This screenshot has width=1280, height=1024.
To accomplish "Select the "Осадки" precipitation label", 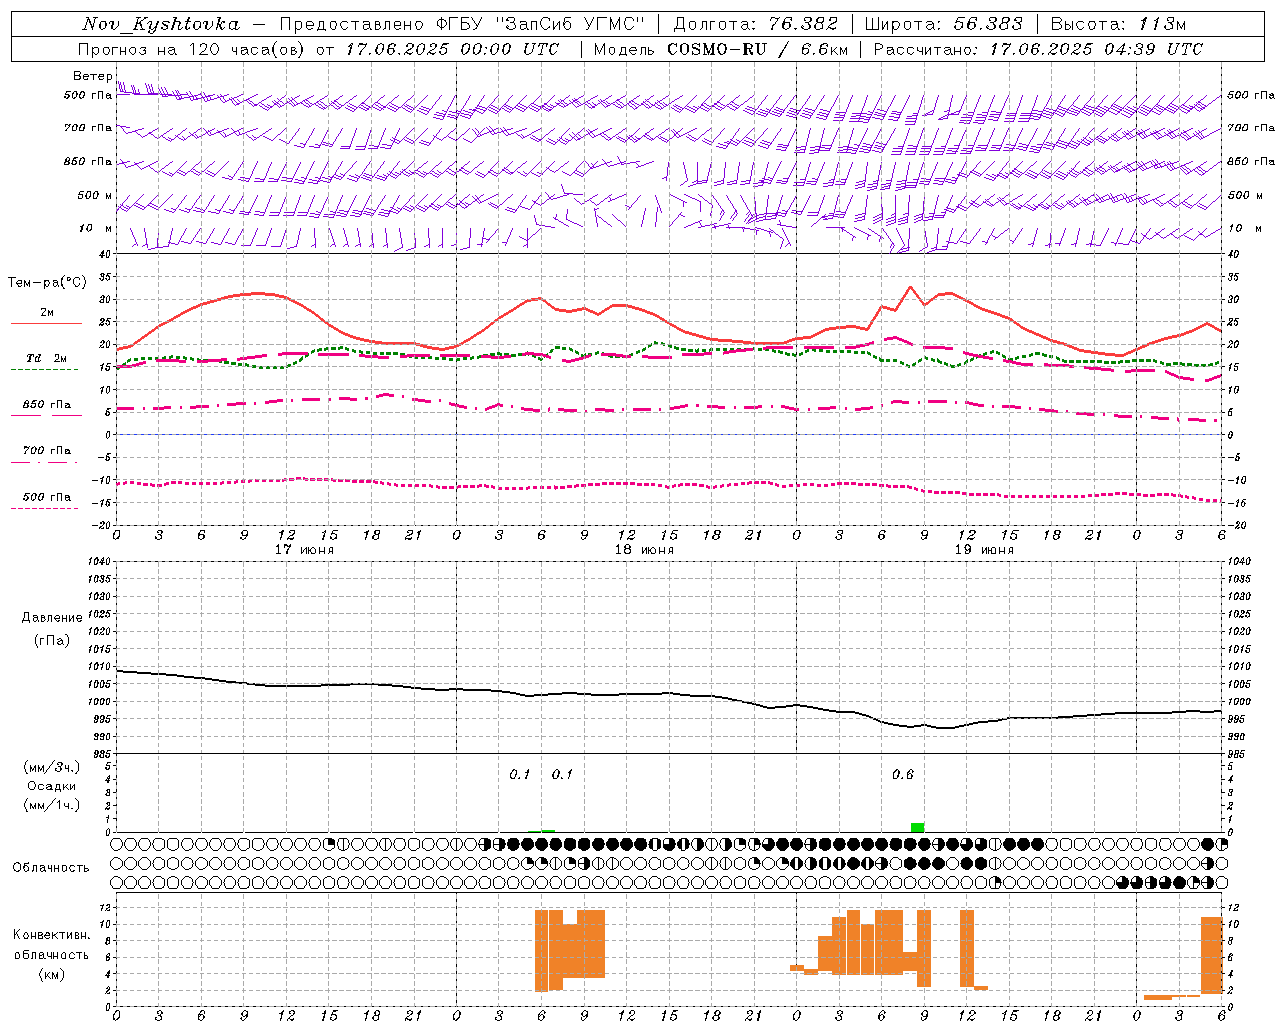I will 52,786.
